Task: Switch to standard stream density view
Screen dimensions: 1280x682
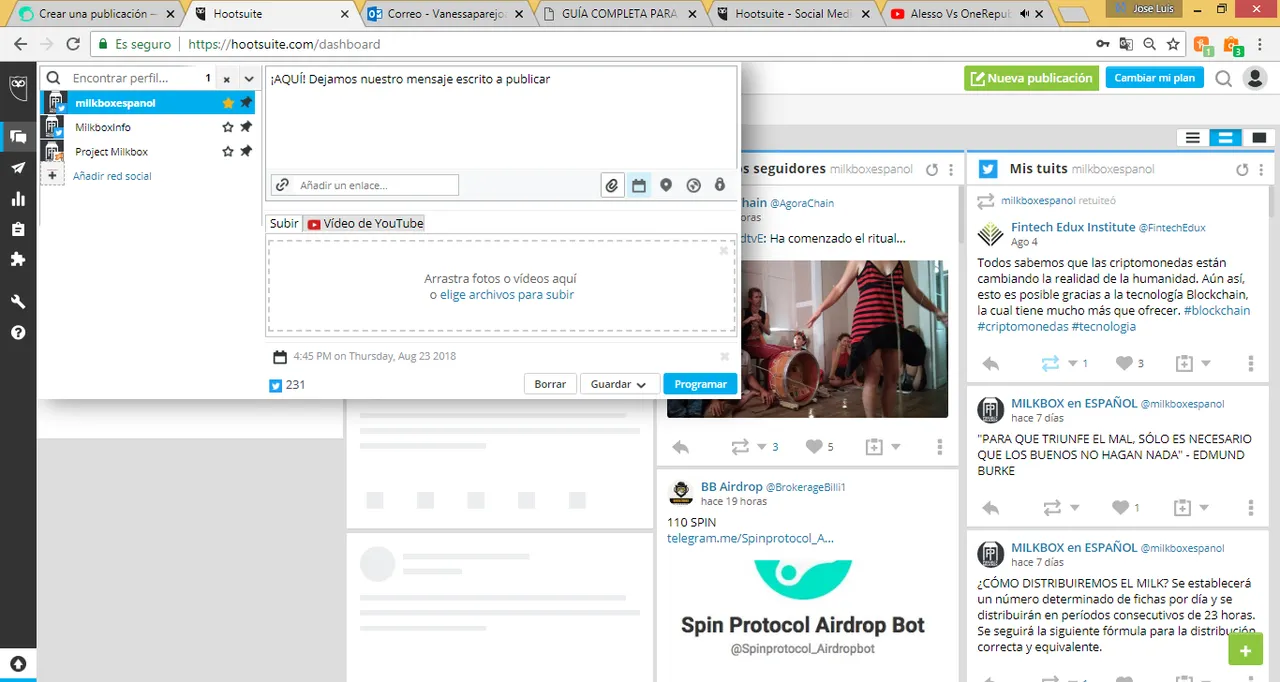Action: click(1225, 138)
